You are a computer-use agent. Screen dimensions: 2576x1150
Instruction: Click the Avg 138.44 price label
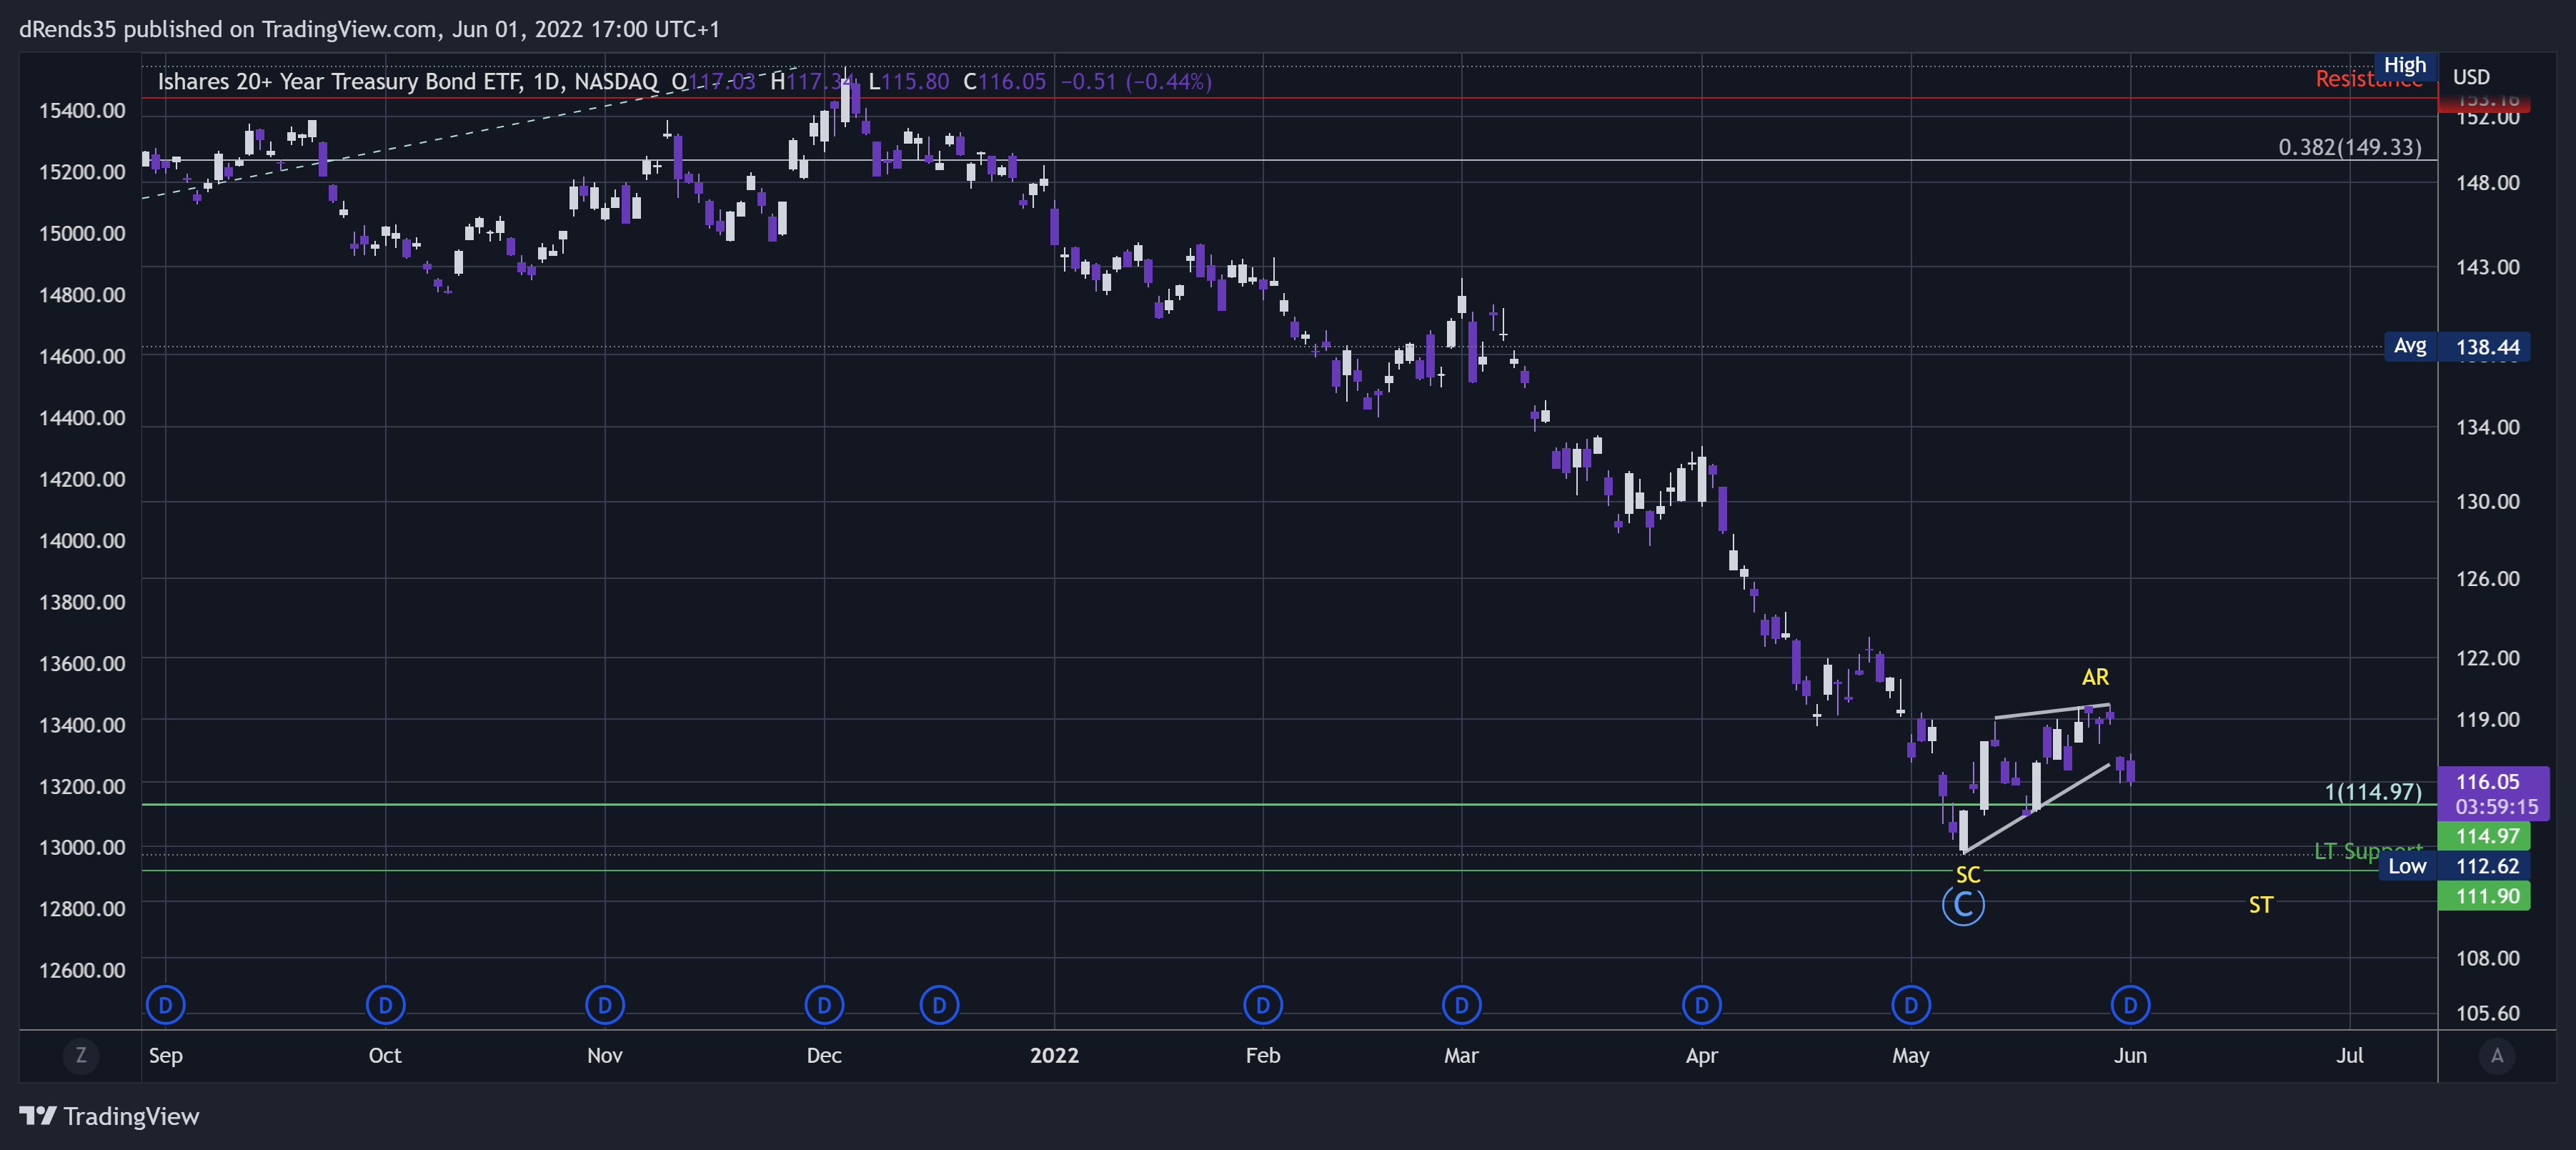pos(2457,346)
